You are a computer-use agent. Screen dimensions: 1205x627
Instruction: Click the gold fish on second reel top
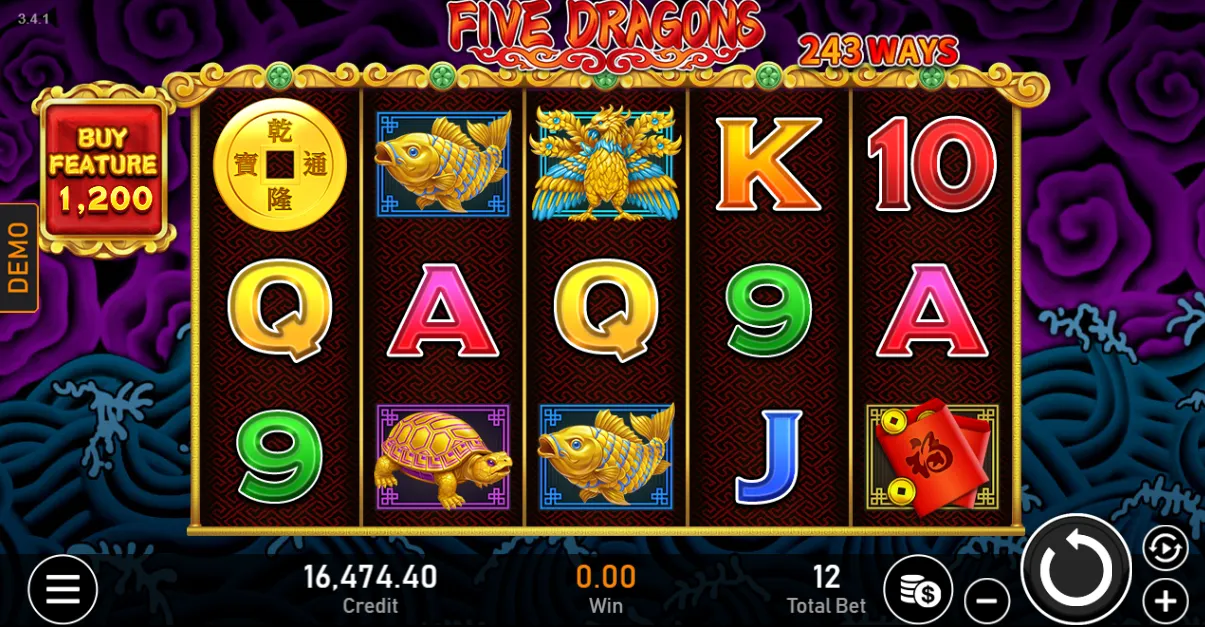tap(443, 162)
